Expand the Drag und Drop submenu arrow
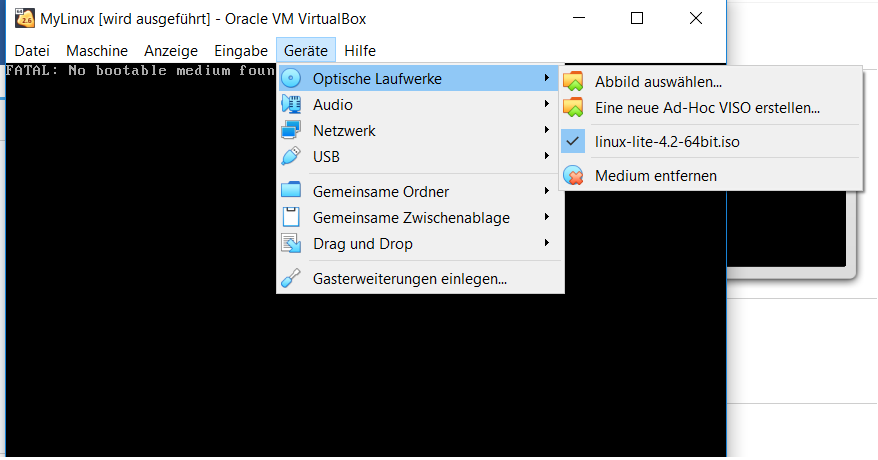 (x=547, y=243)
